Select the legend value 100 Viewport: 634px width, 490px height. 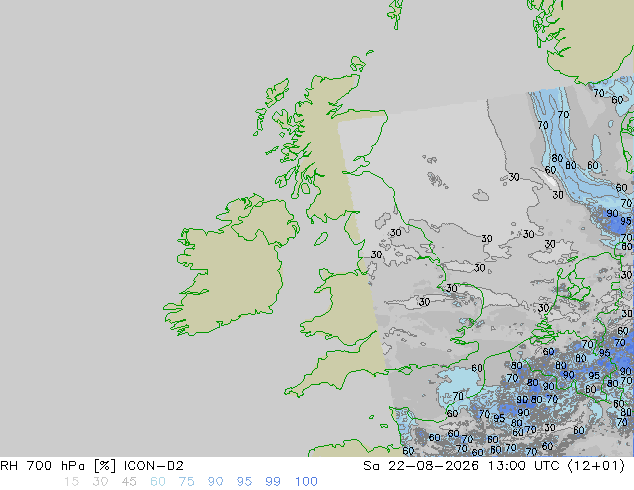coord(306,482)
